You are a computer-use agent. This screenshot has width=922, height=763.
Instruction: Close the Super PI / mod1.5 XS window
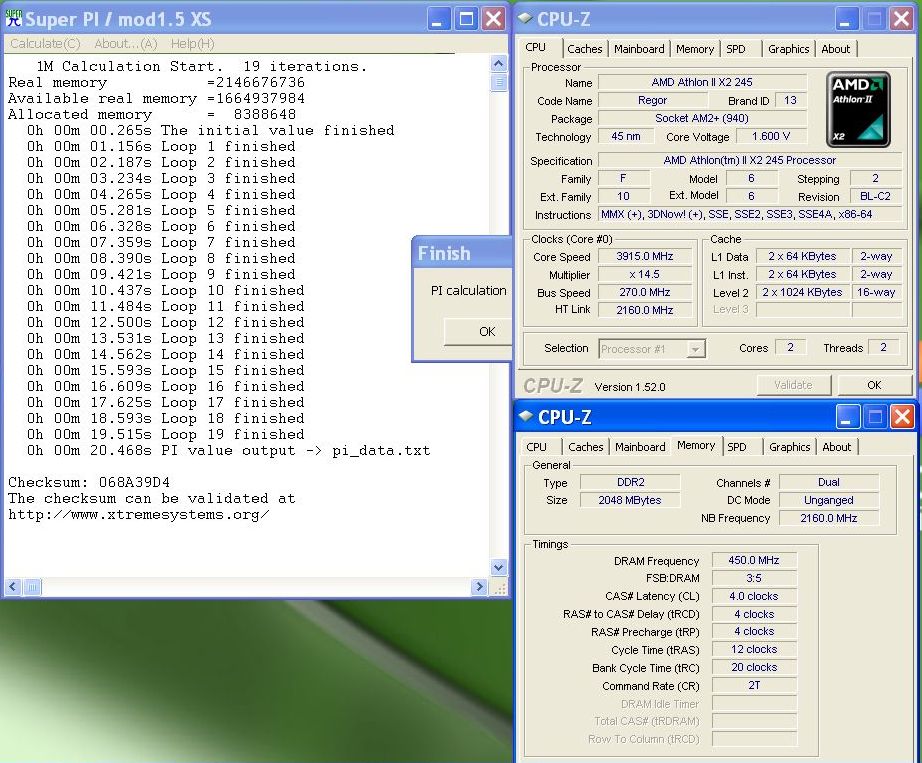[494, 18]
